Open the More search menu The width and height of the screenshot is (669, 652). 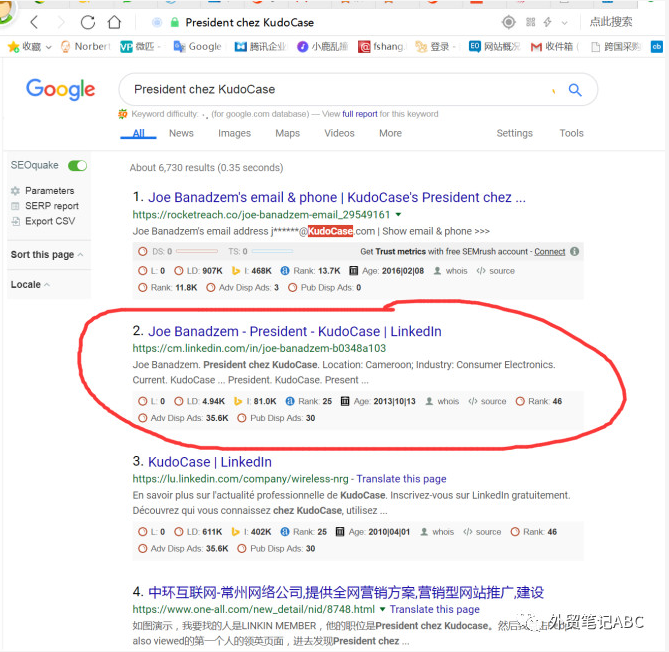390,134
